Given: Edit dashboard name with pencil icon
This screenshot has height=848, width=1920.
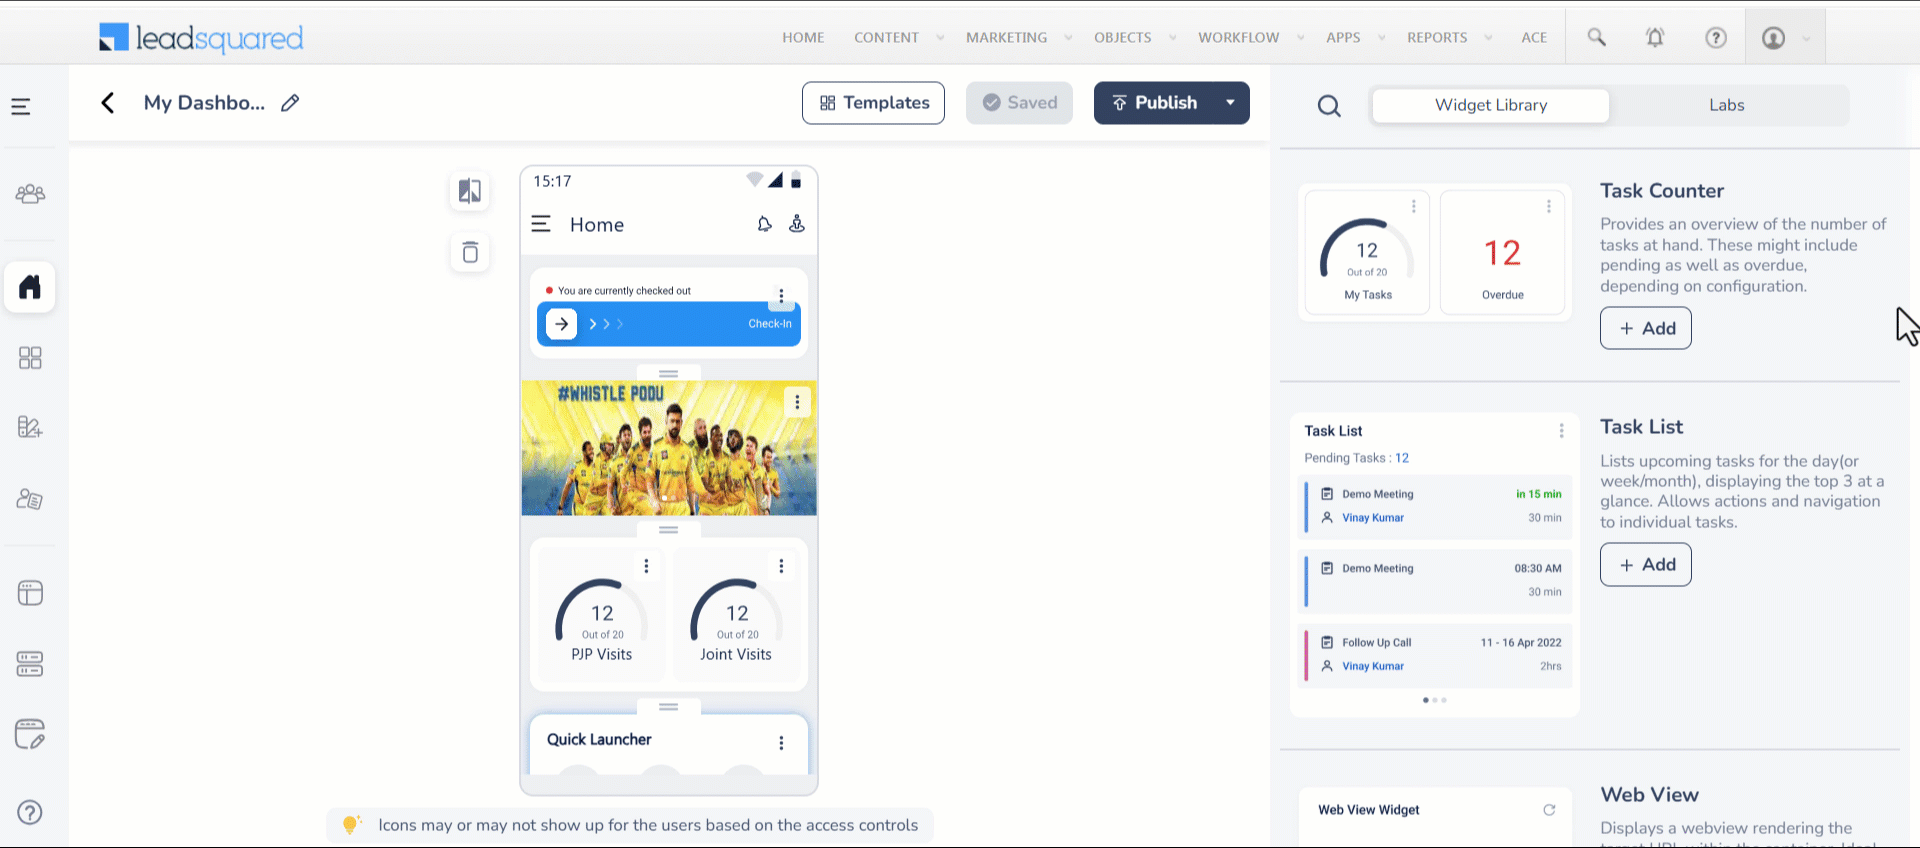Looking at the screenshot, I should click(290, 103).
